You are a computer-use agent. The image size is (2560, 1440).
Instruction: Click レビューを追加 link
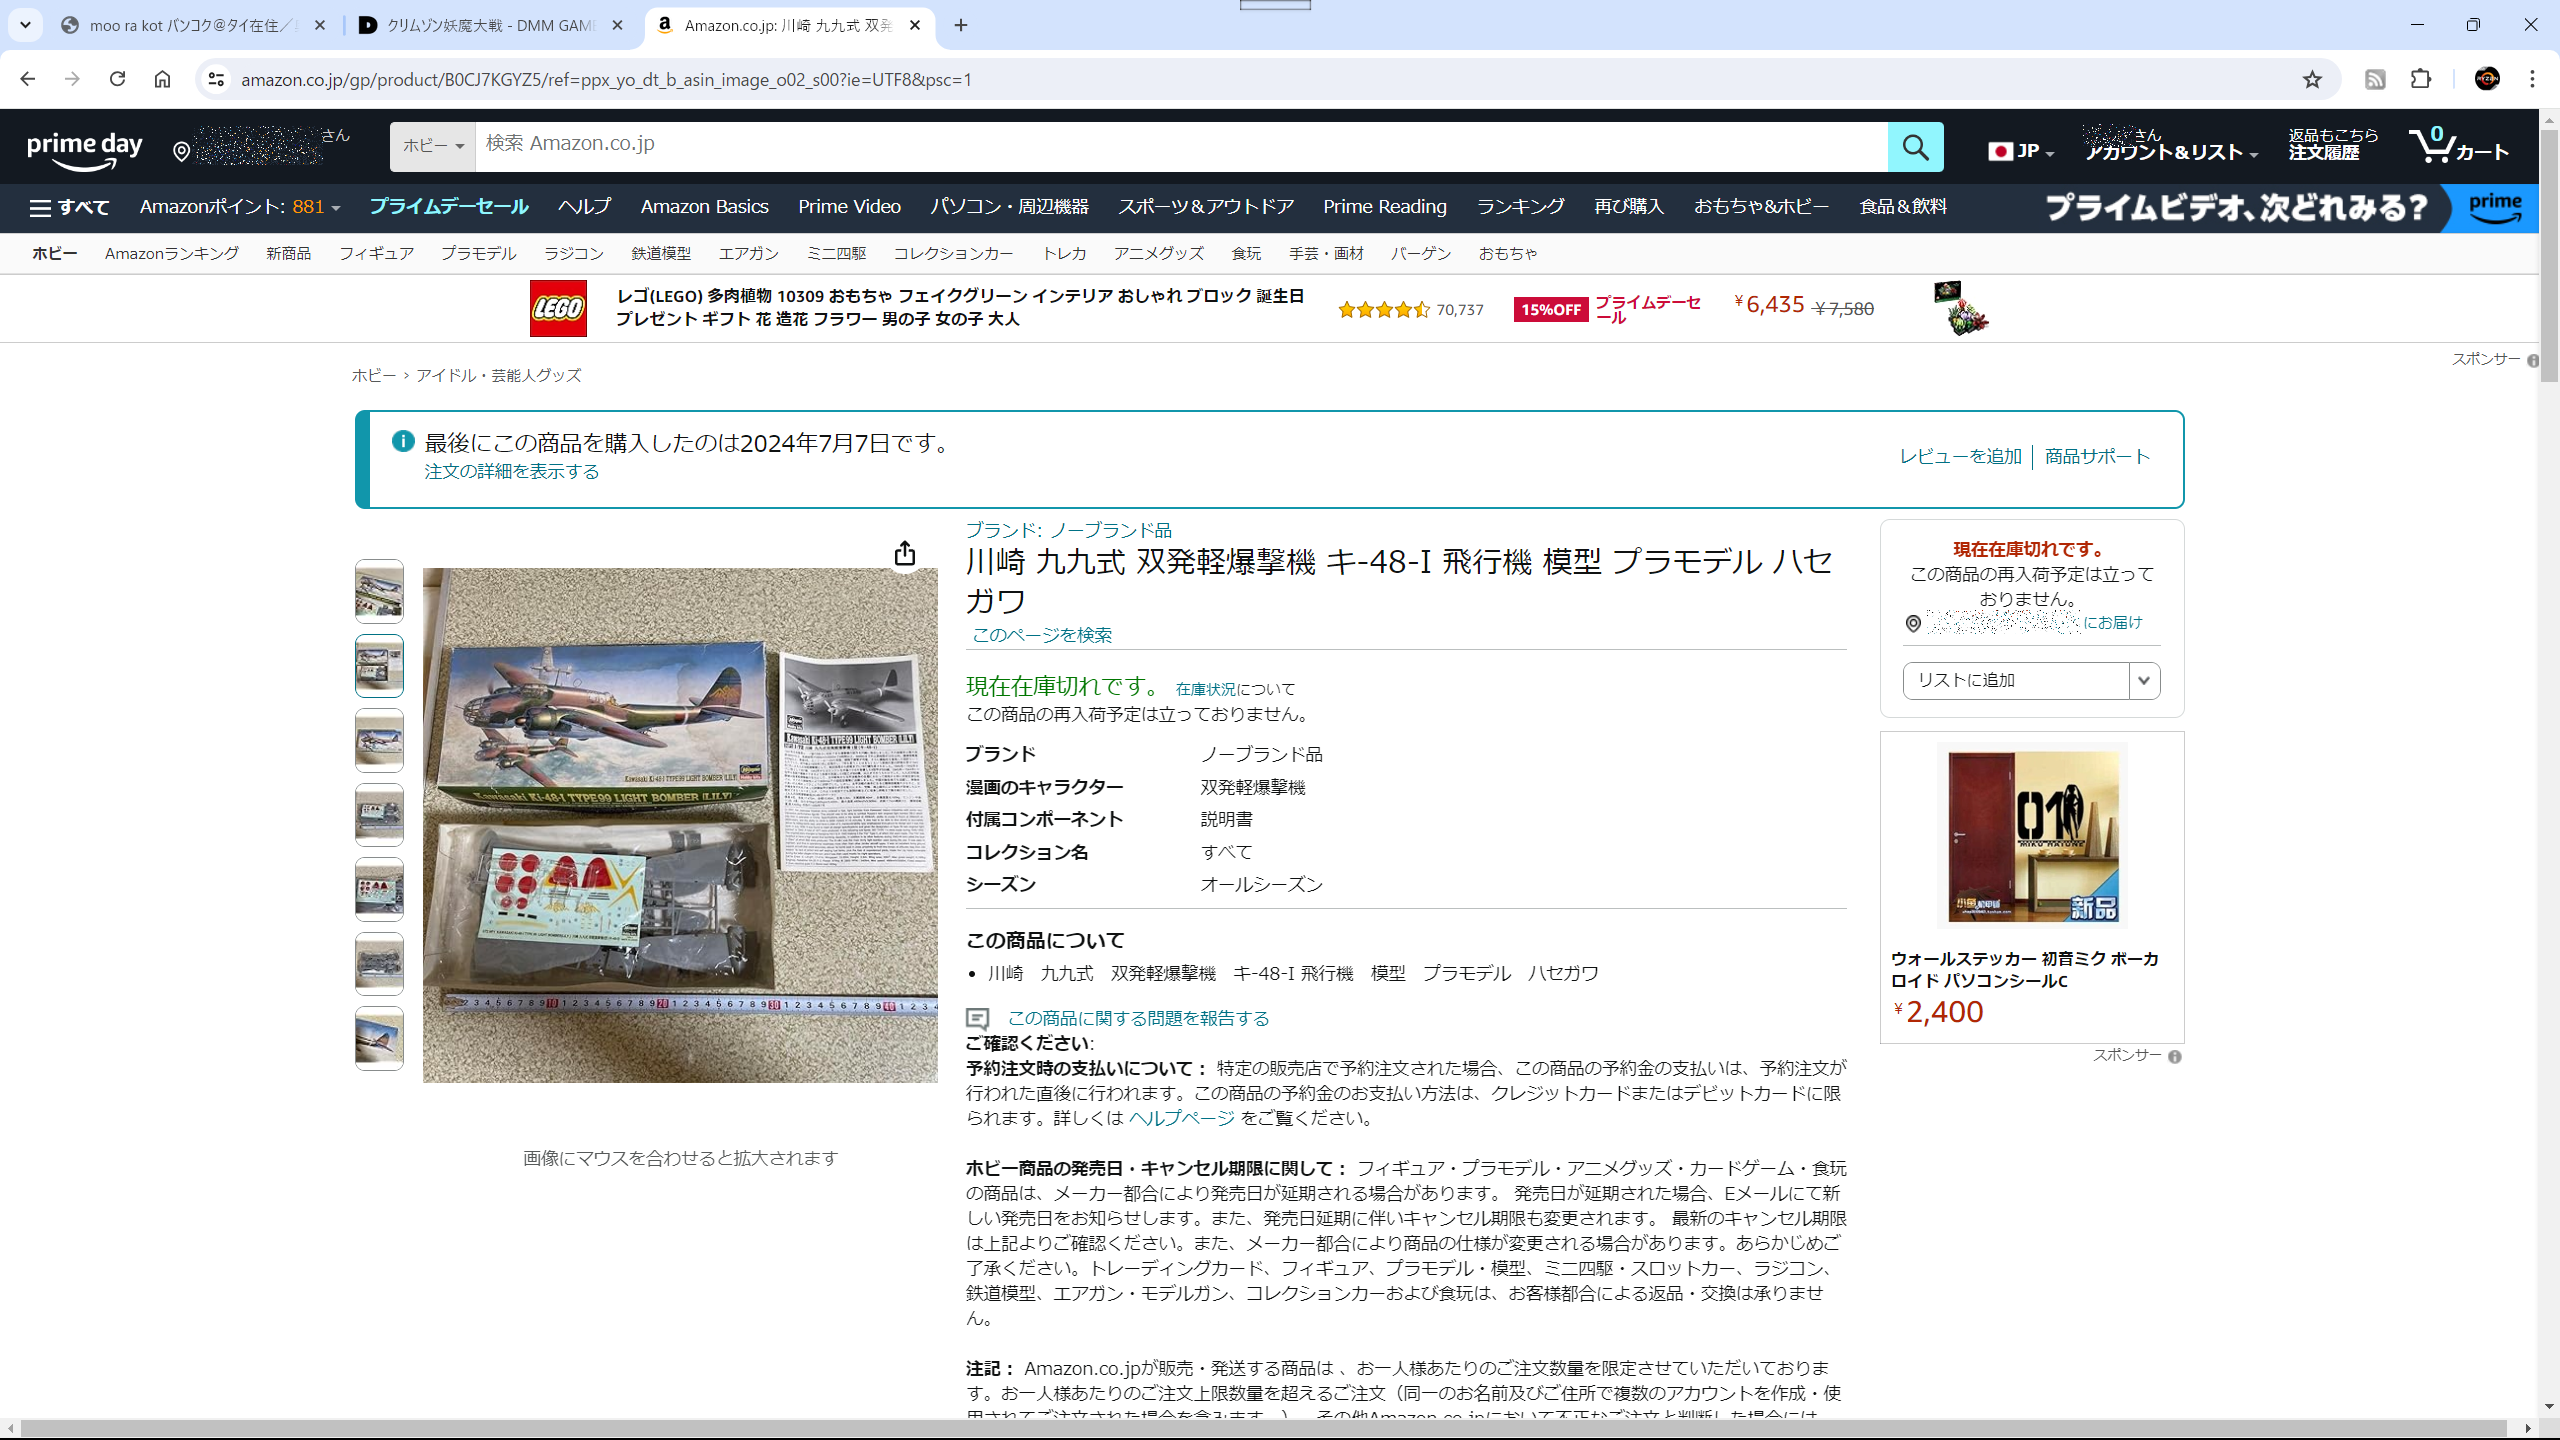click(x=1960, y=456)
